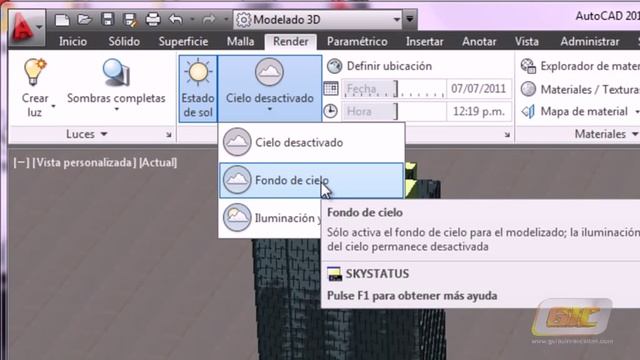Expand the Materiales panel title

click(x=606, y=134)
